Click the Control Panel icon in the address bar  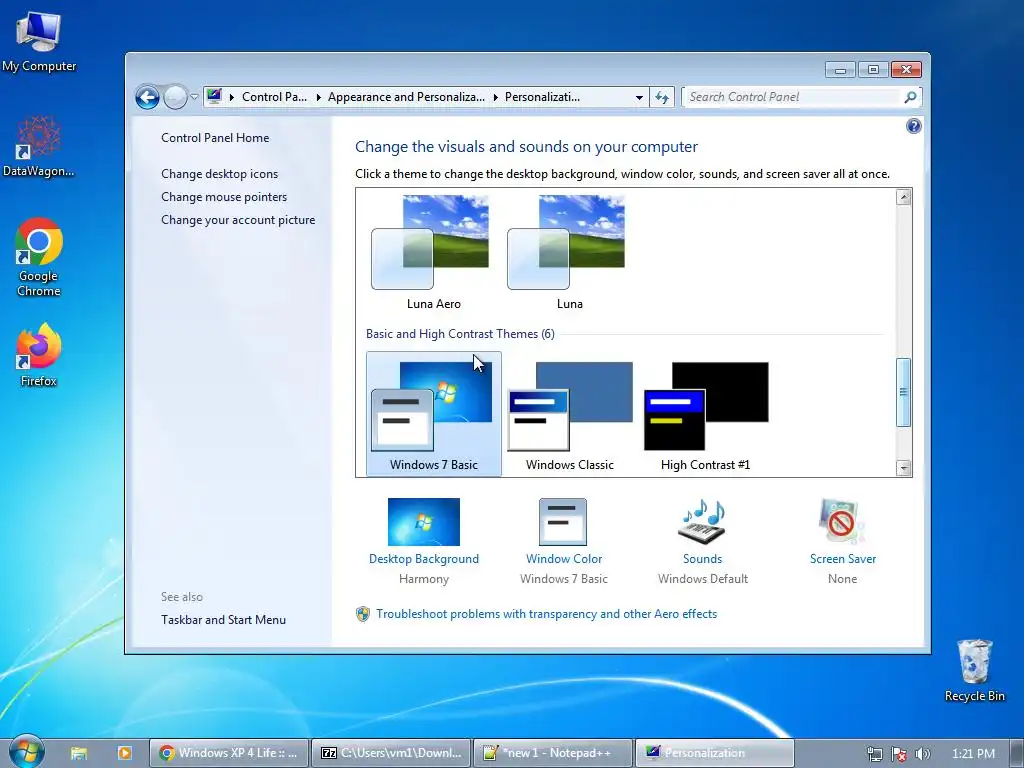(214, 97)
